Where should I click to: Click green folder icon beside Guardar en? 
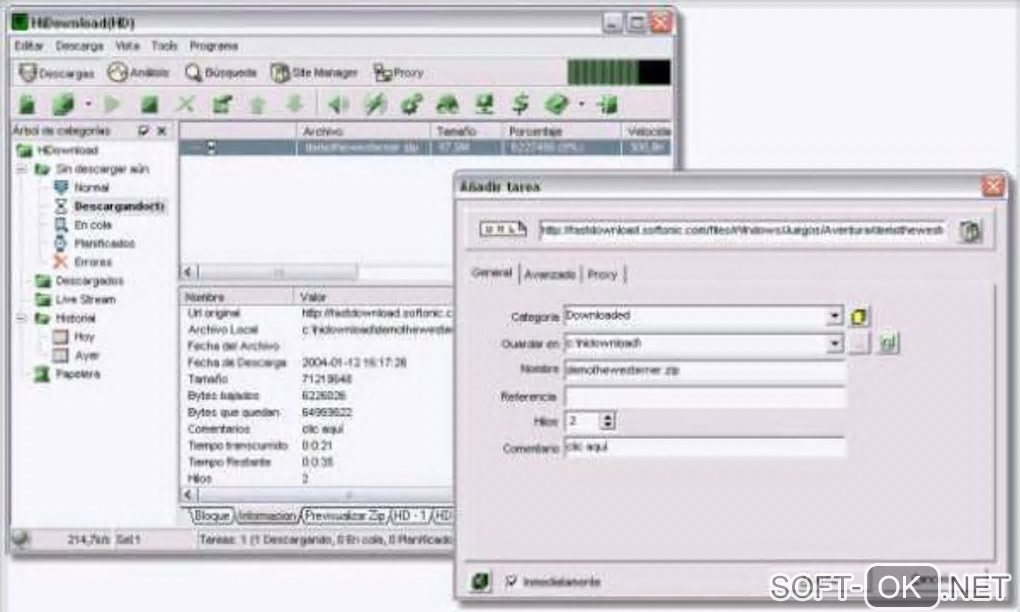pos(889,343)
